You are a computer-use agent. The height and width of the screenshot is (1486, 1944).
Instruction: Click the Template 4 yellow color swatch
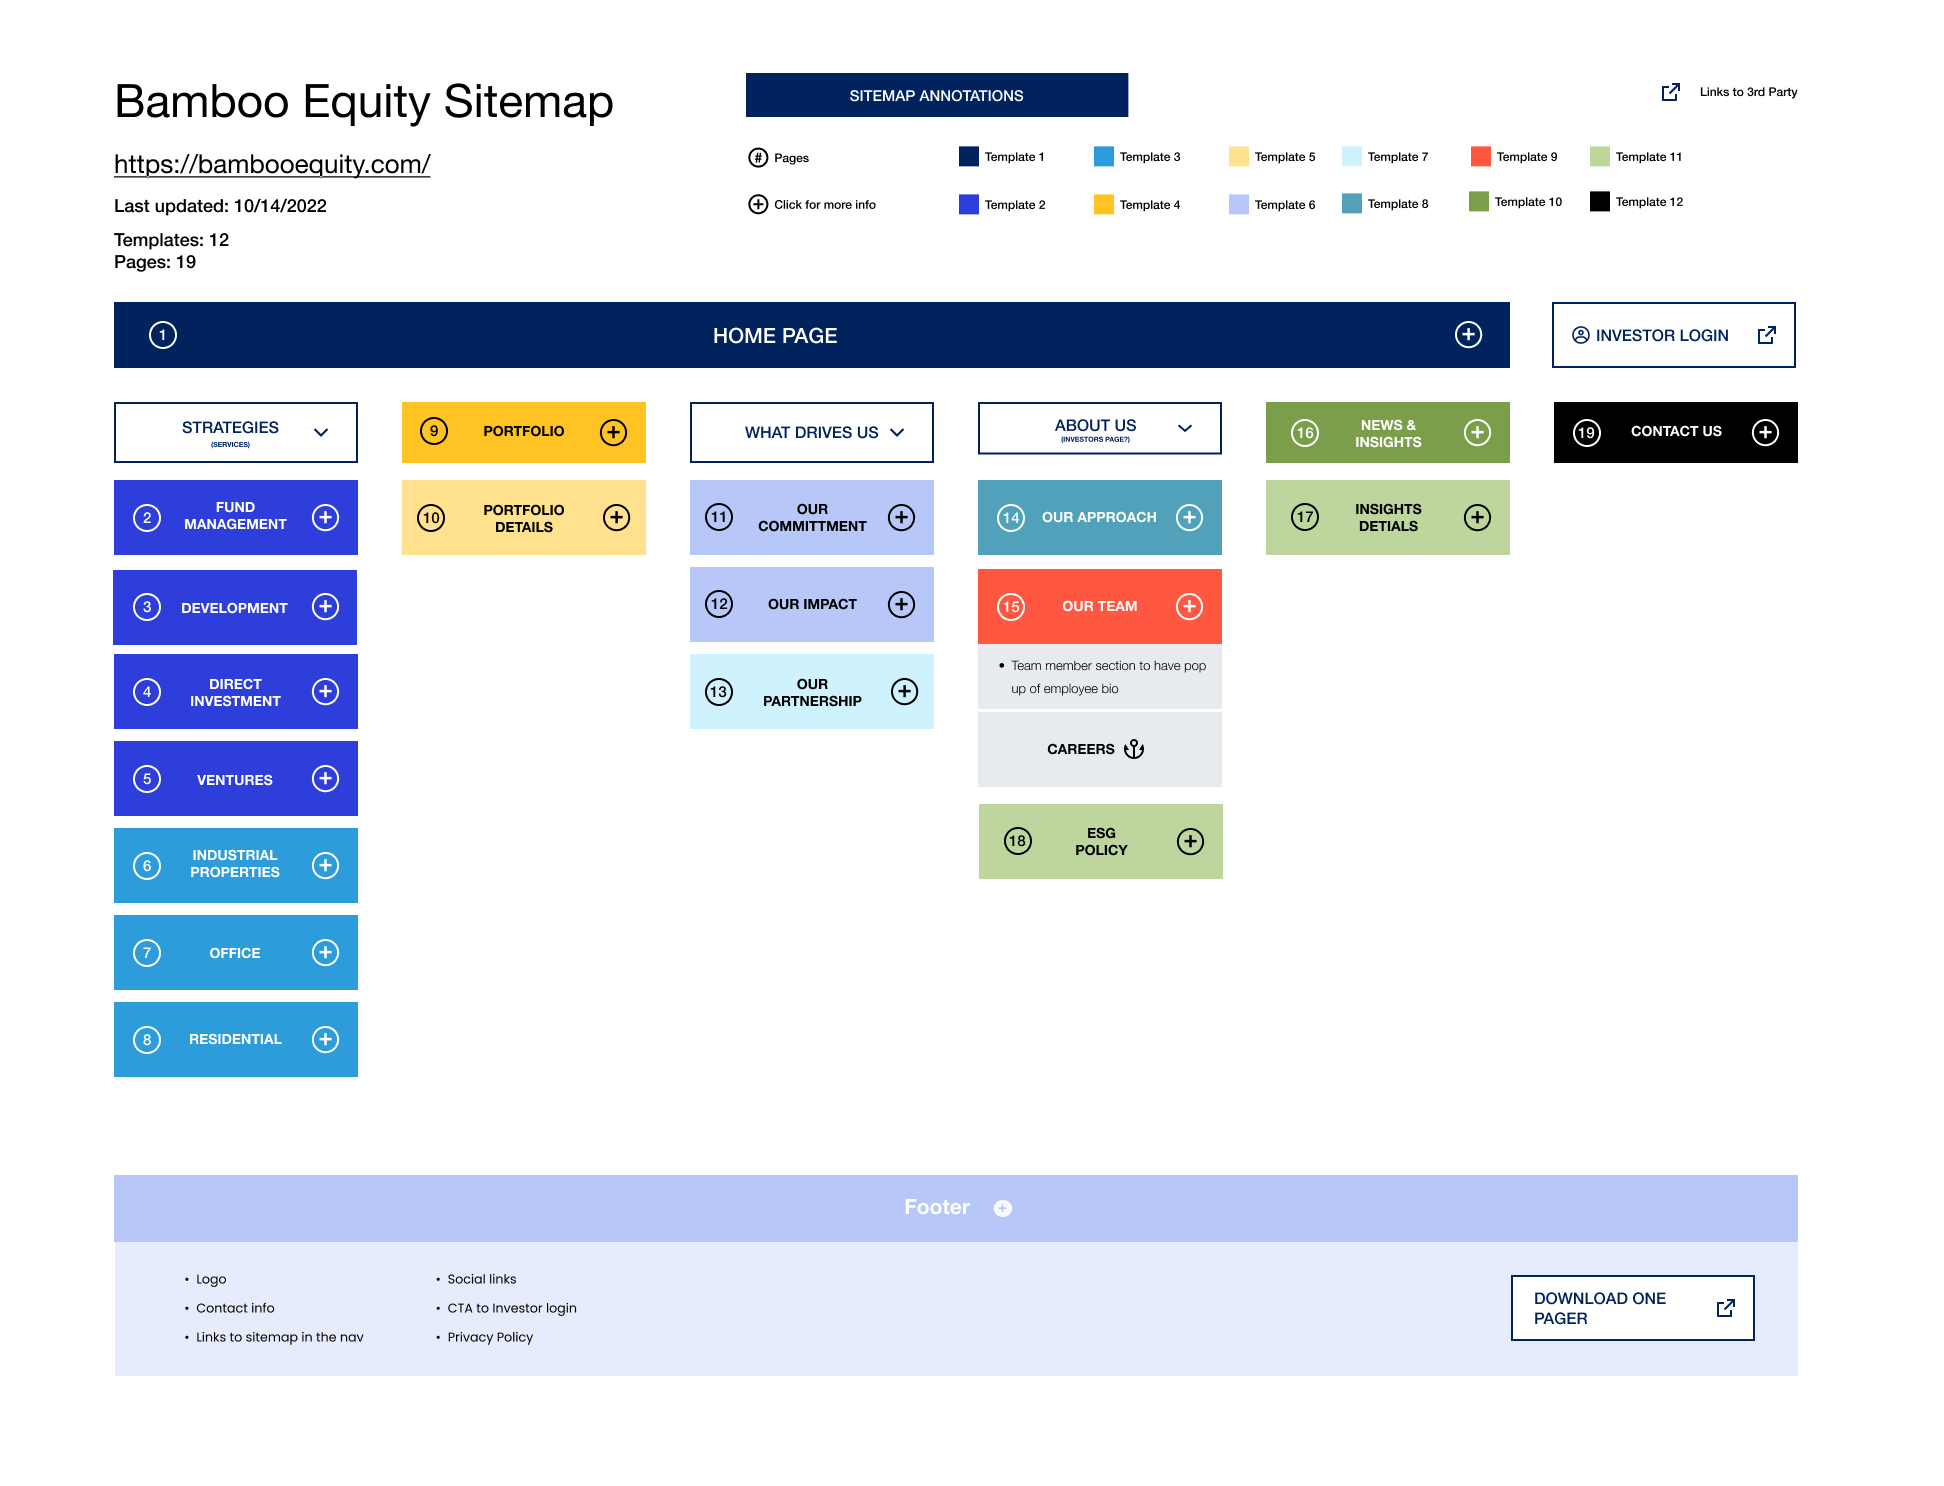click(1103, 204)
